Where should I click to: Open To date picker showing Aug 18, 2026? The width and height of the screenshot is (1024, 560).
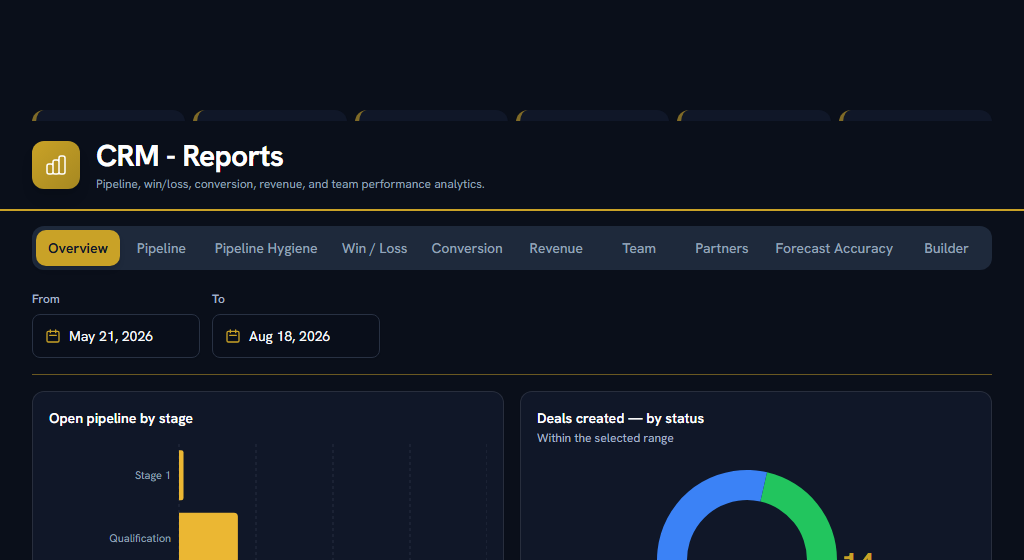click(296, 336)
